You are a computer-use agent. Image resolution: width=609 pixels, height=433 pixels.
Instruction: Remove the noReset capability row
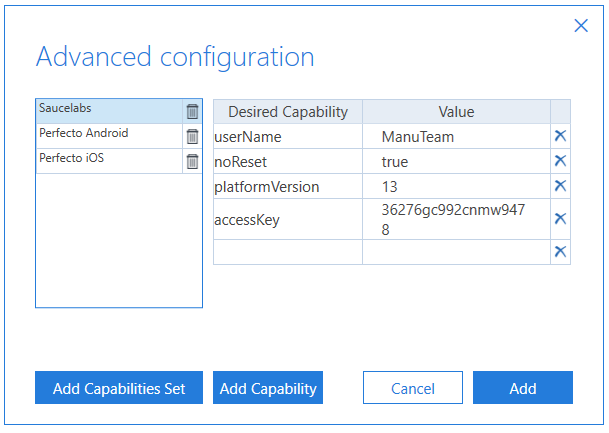[560, 161]
